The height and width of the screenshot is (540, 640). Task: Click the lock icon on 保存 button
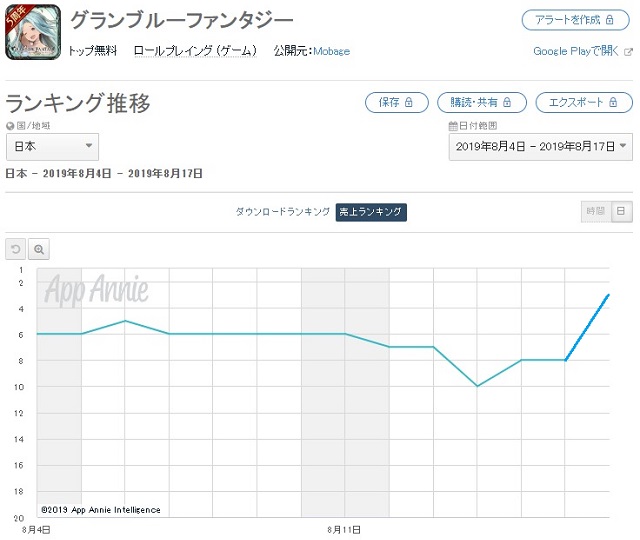point(409,102)
